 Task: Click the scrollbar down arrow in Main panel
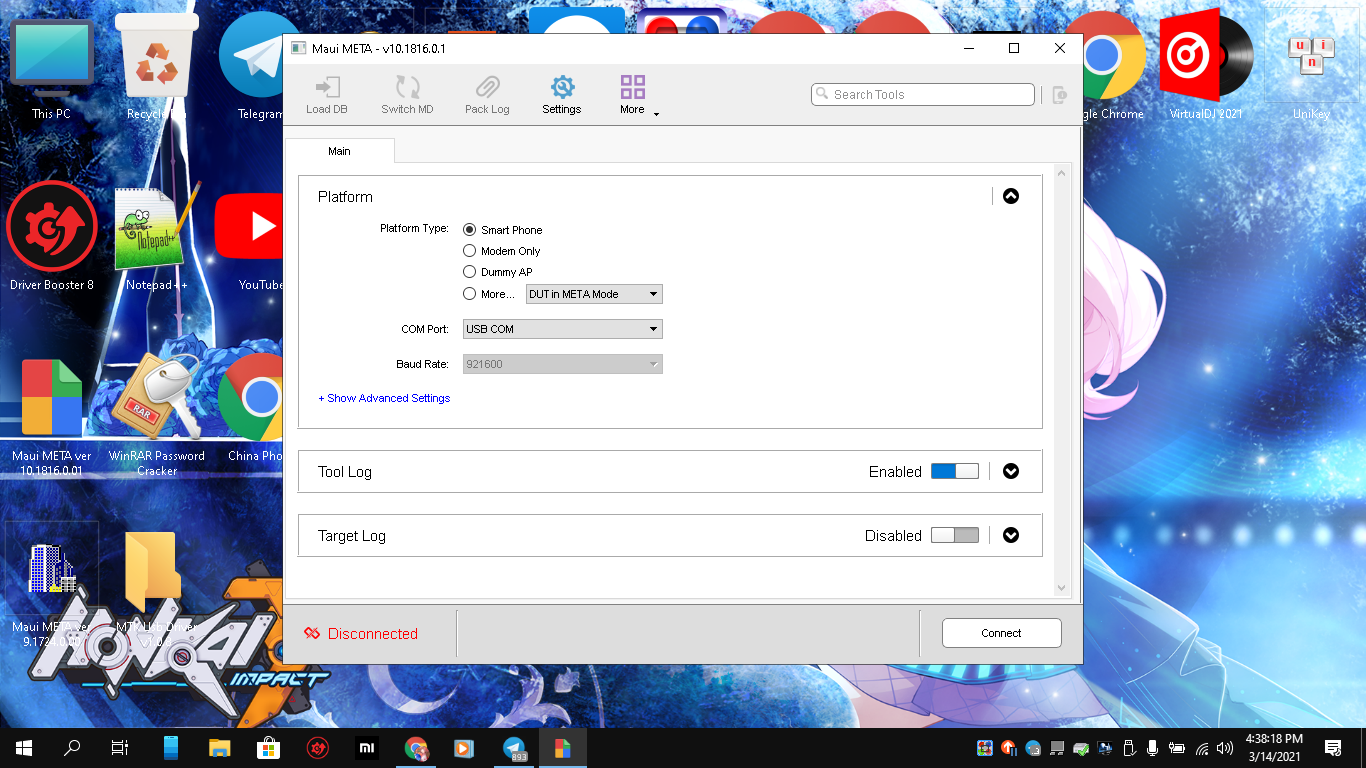click(x=1062, y=589)
